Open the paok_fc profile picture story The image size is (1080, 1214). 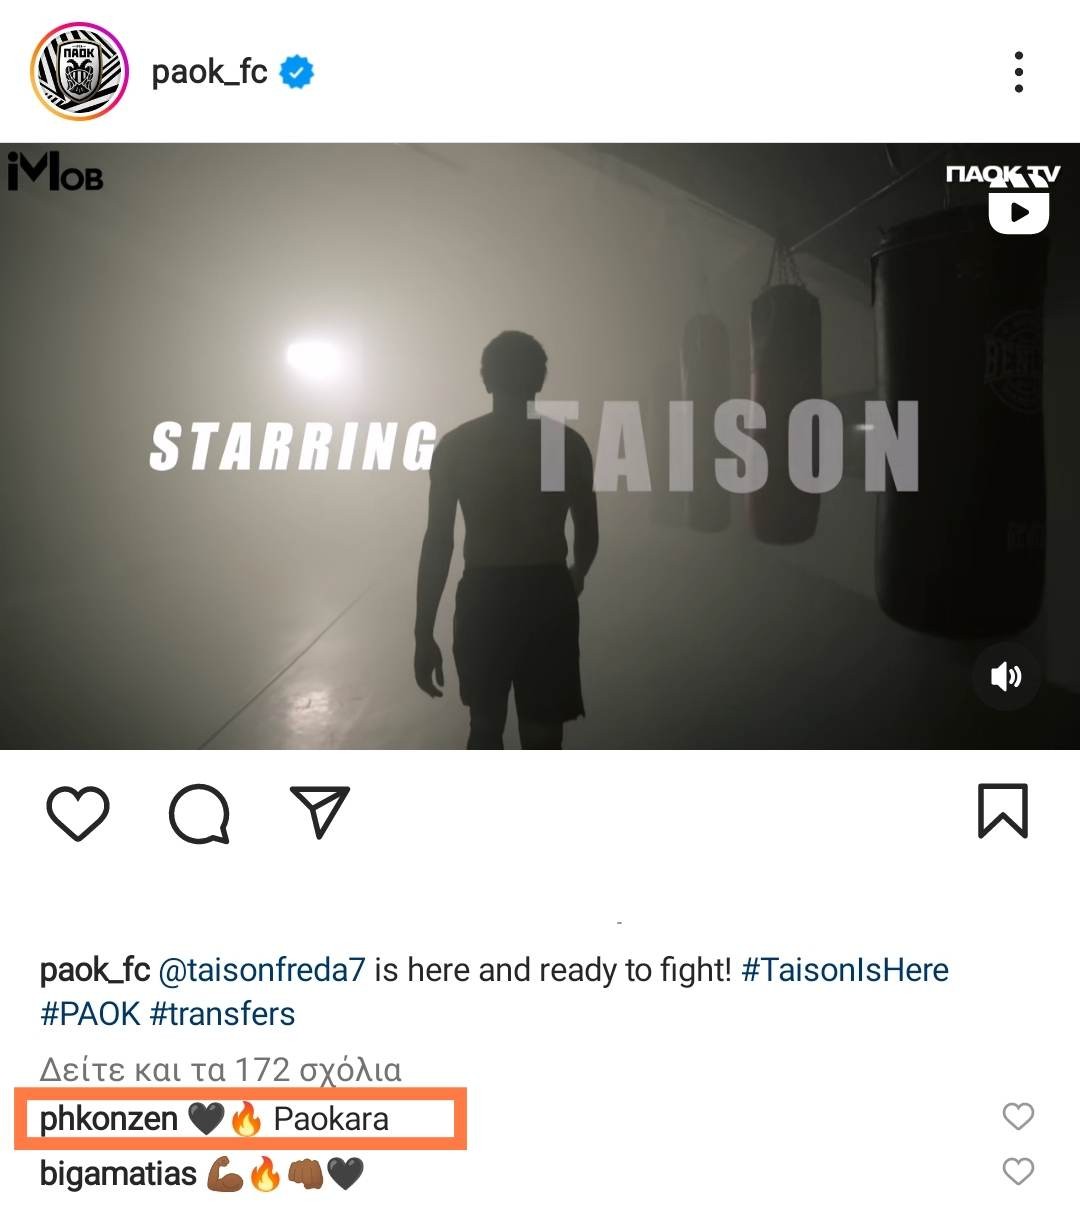click(80, 72)
